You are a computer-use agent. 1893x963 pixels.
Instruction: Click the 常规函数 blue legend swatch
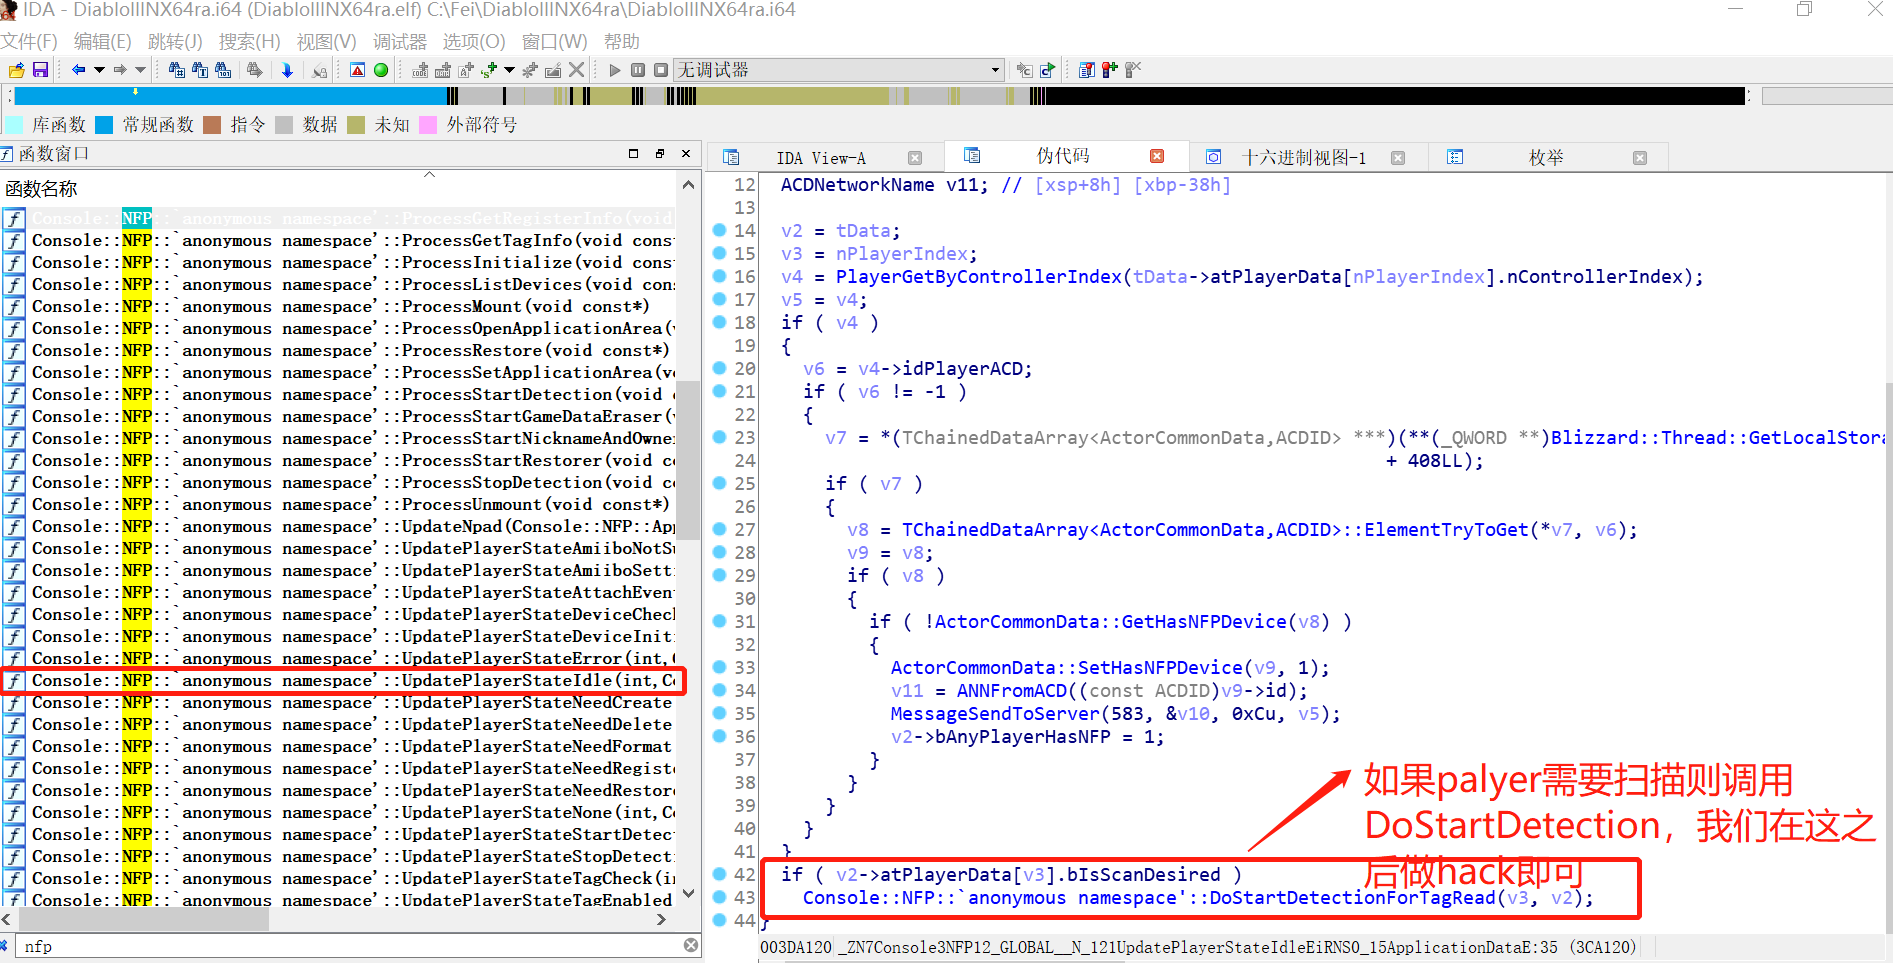click(104, 125)
